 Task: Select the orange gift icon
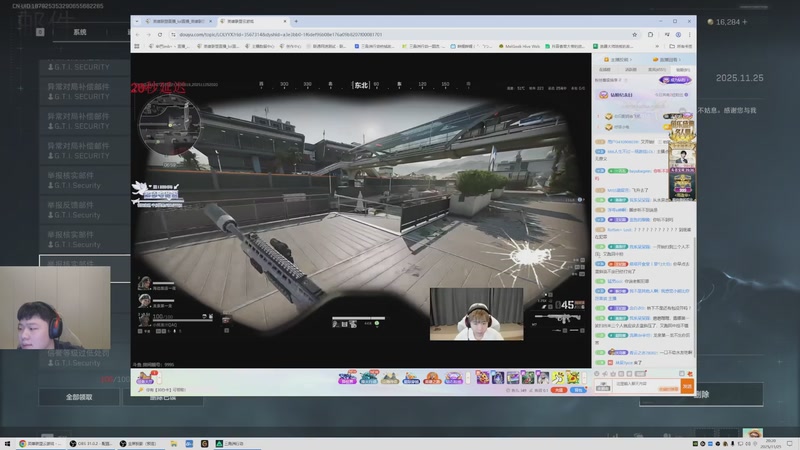click(x=432, y=378)
